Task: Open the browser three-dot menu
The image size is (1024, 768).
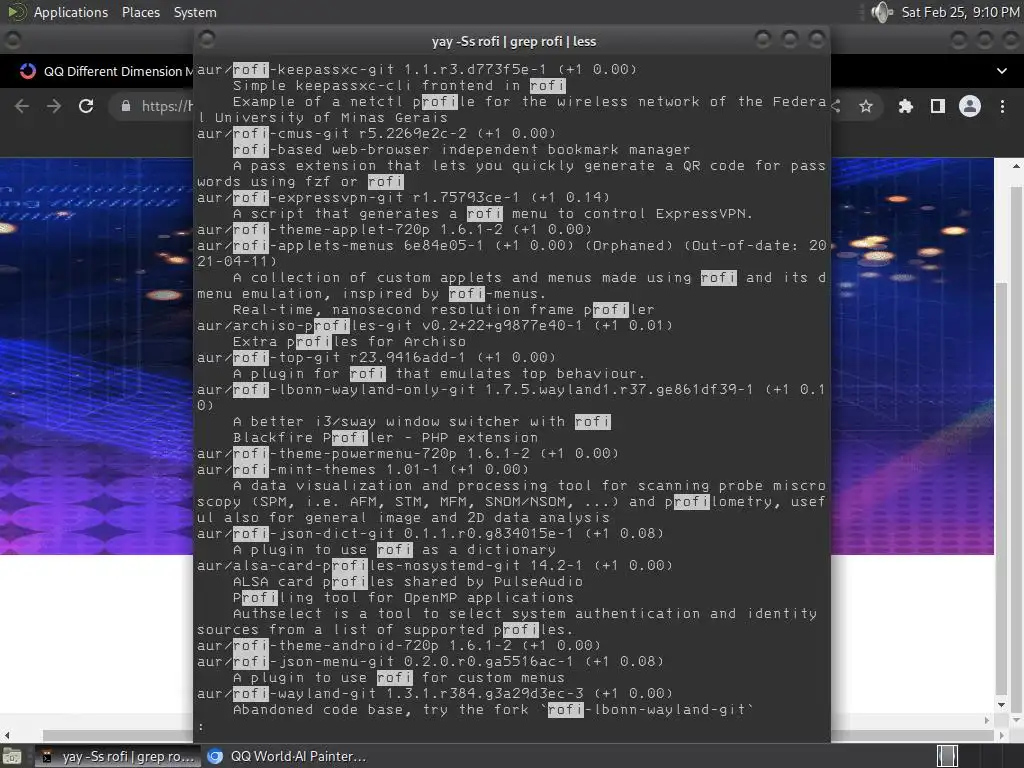Action: (x=1002, y=106)
